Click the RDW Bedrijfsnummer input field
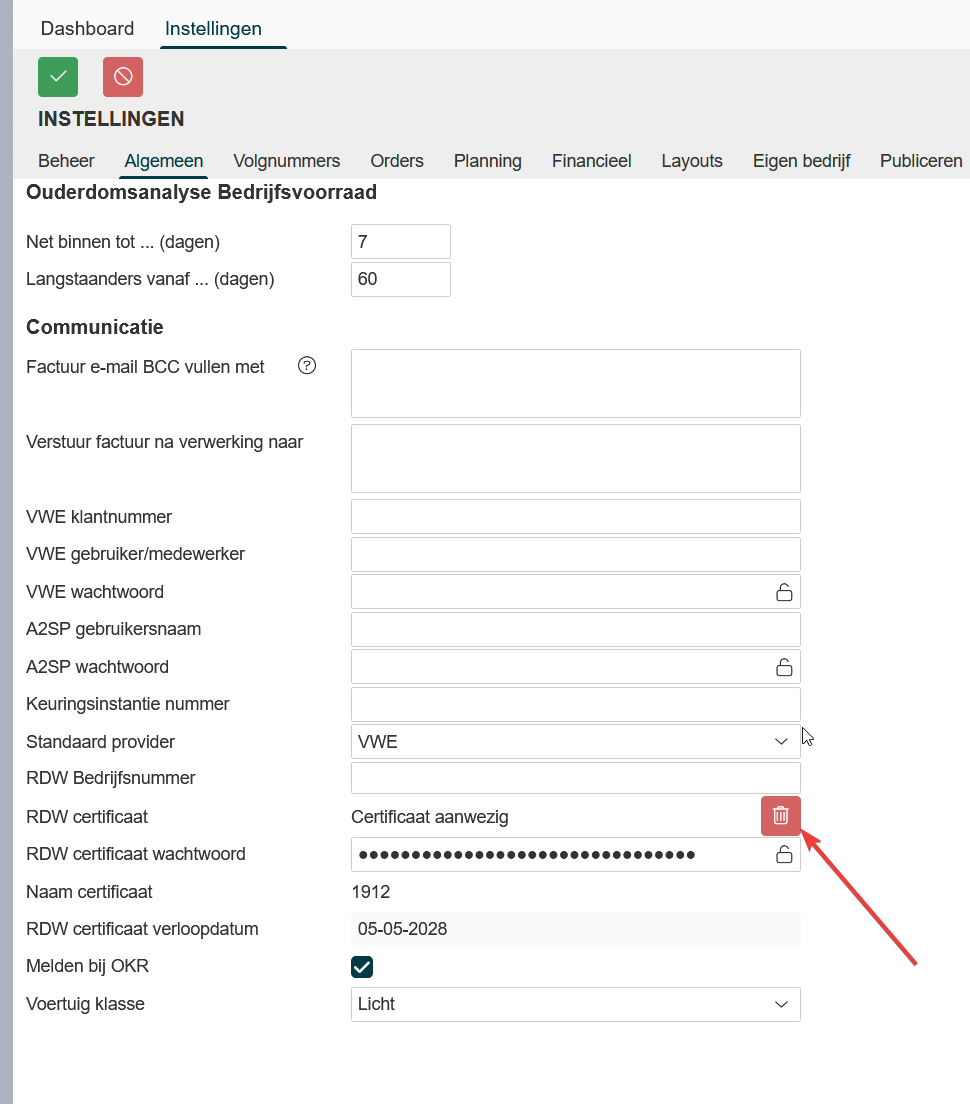 tap(575, 778)
